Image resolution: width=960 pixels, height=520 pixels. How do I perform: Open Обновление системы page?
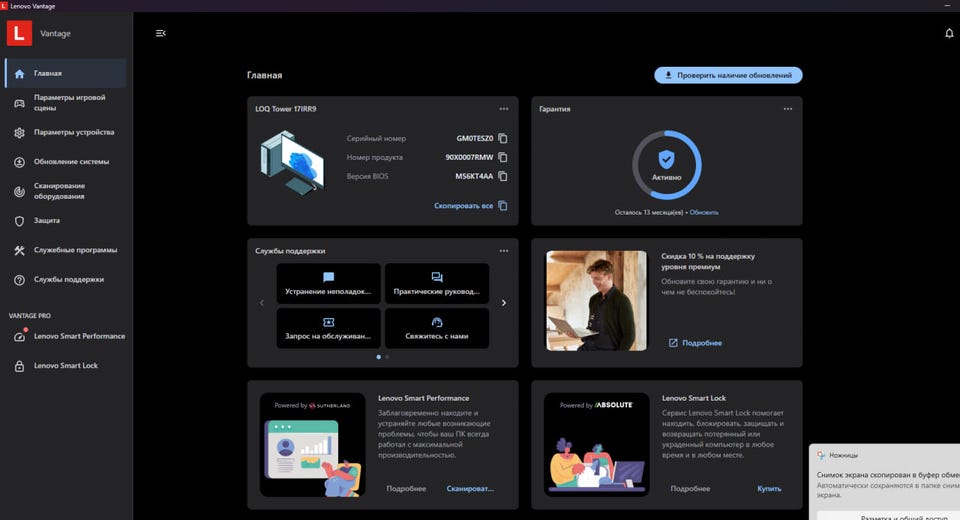coord(66,162)
